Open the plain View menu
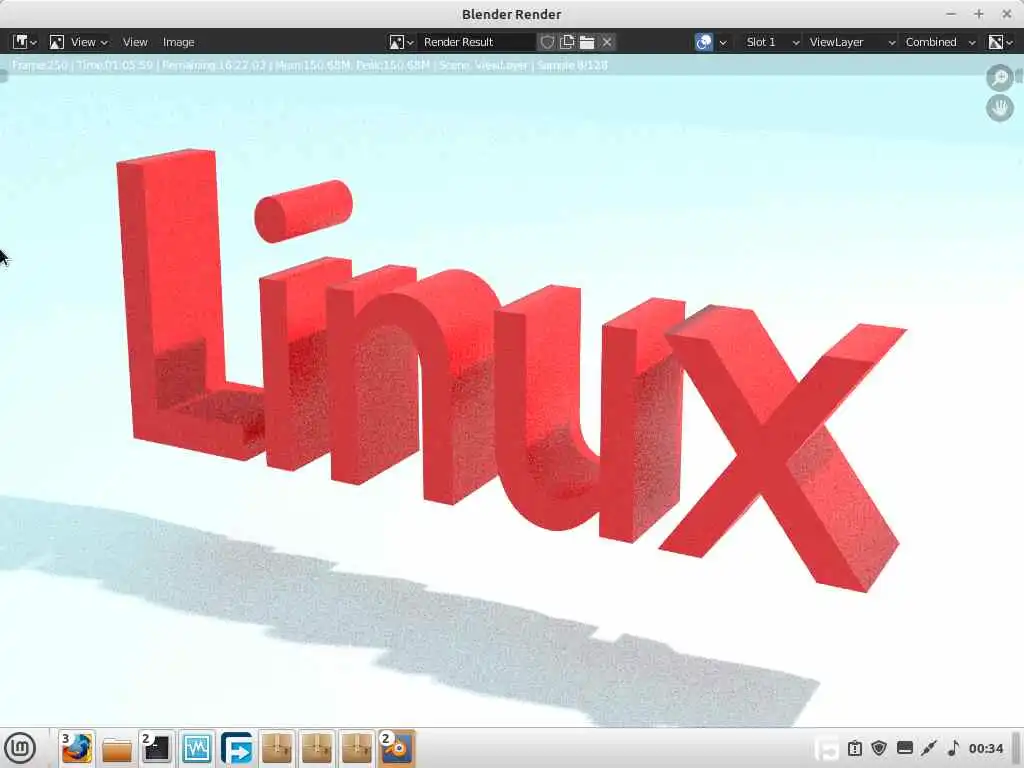This screenshot has height=768, width=1024. 135,42
